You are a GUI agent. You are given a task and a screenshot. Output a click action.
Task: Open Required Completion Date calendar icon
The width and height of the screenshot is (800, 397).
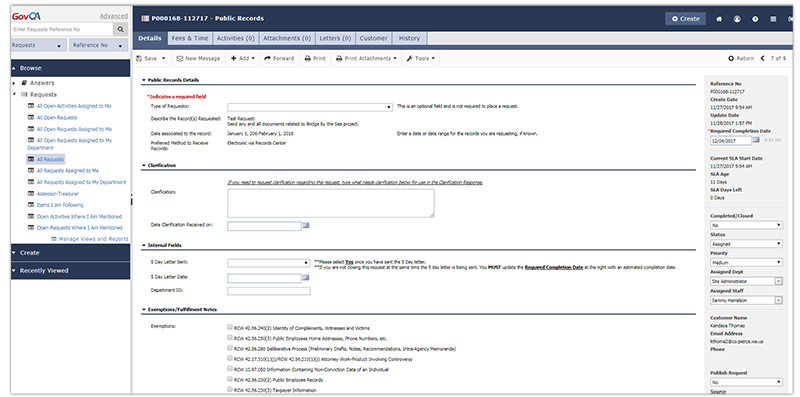(756, 140)
